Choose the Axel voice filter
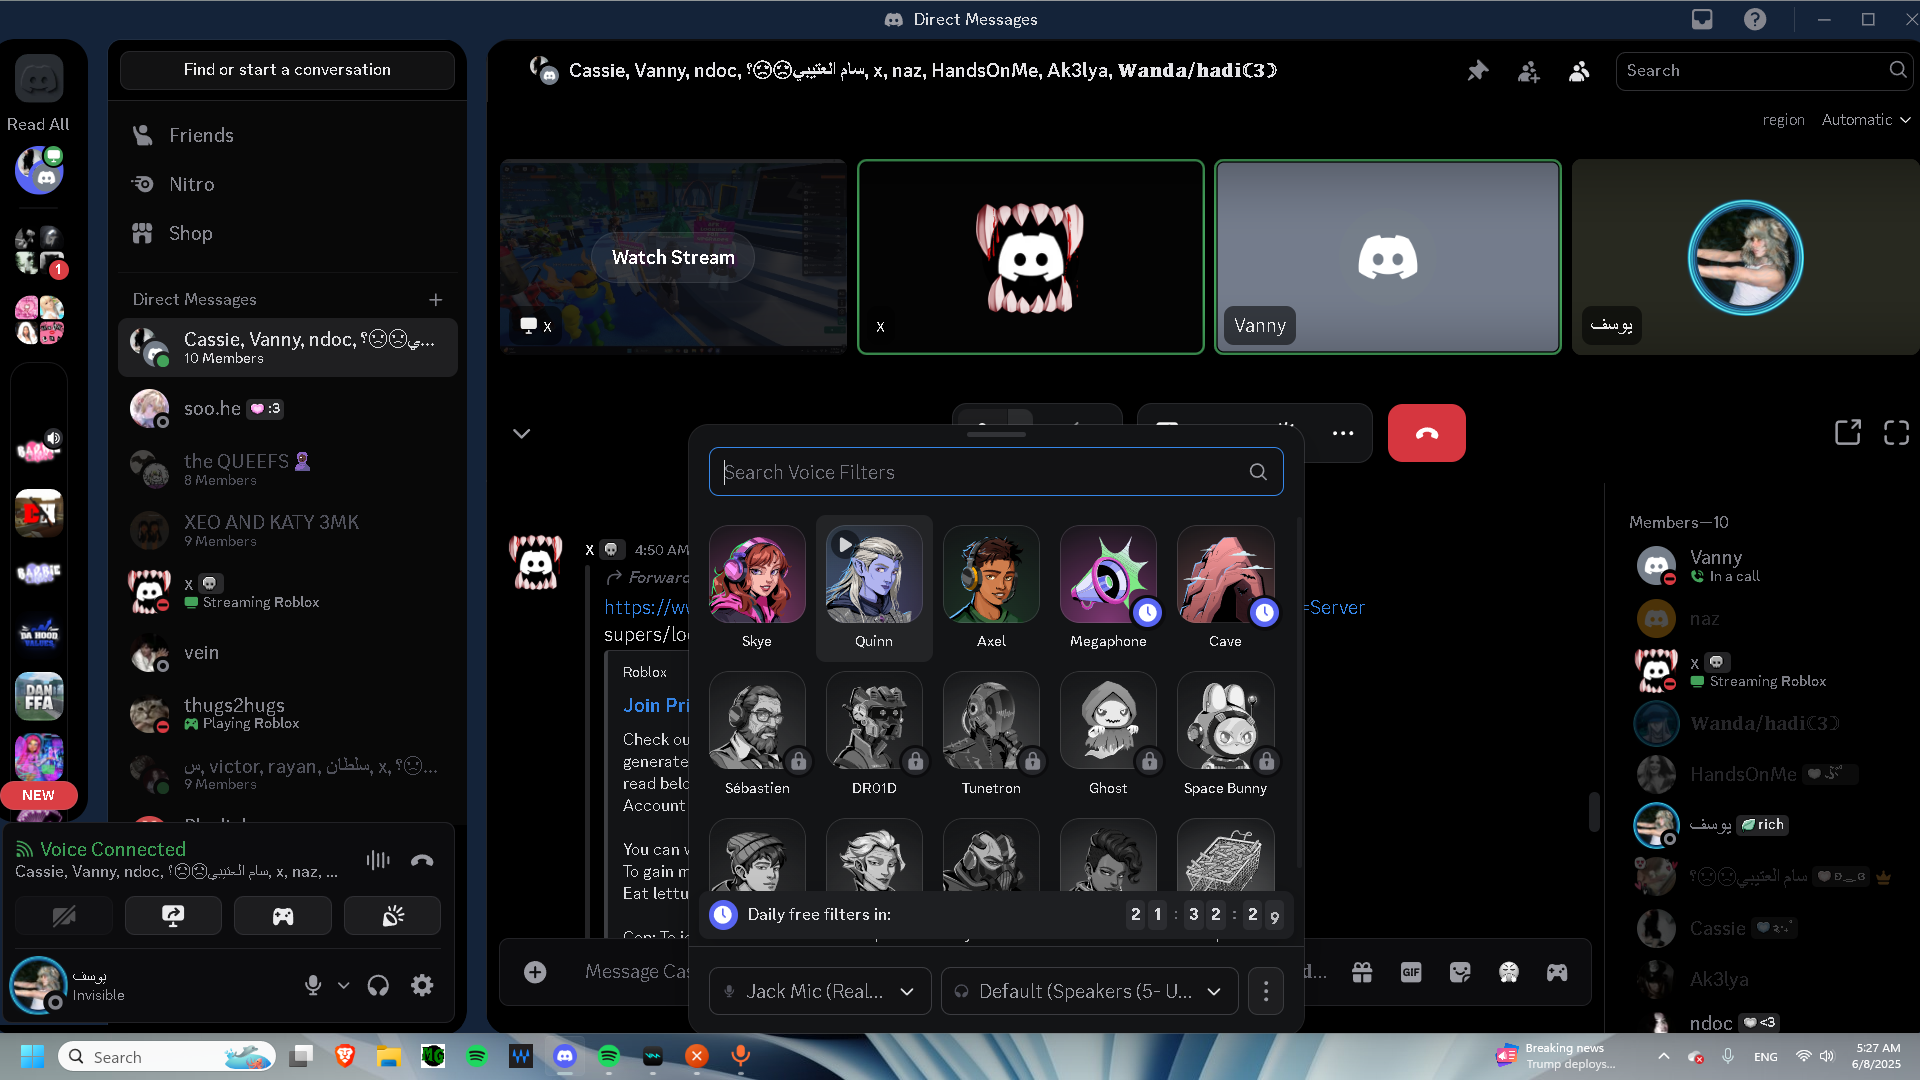 [x=991, y=588]
